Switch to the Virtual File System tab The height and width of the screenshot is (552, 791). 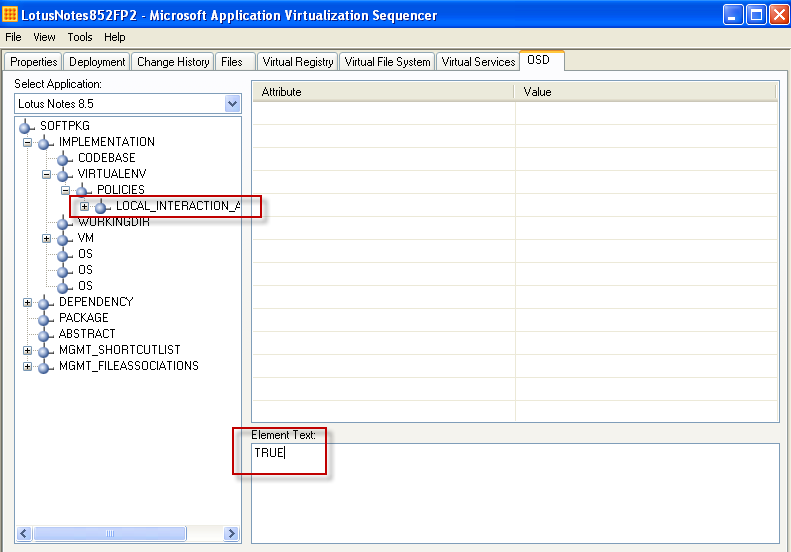coord(387,62)
